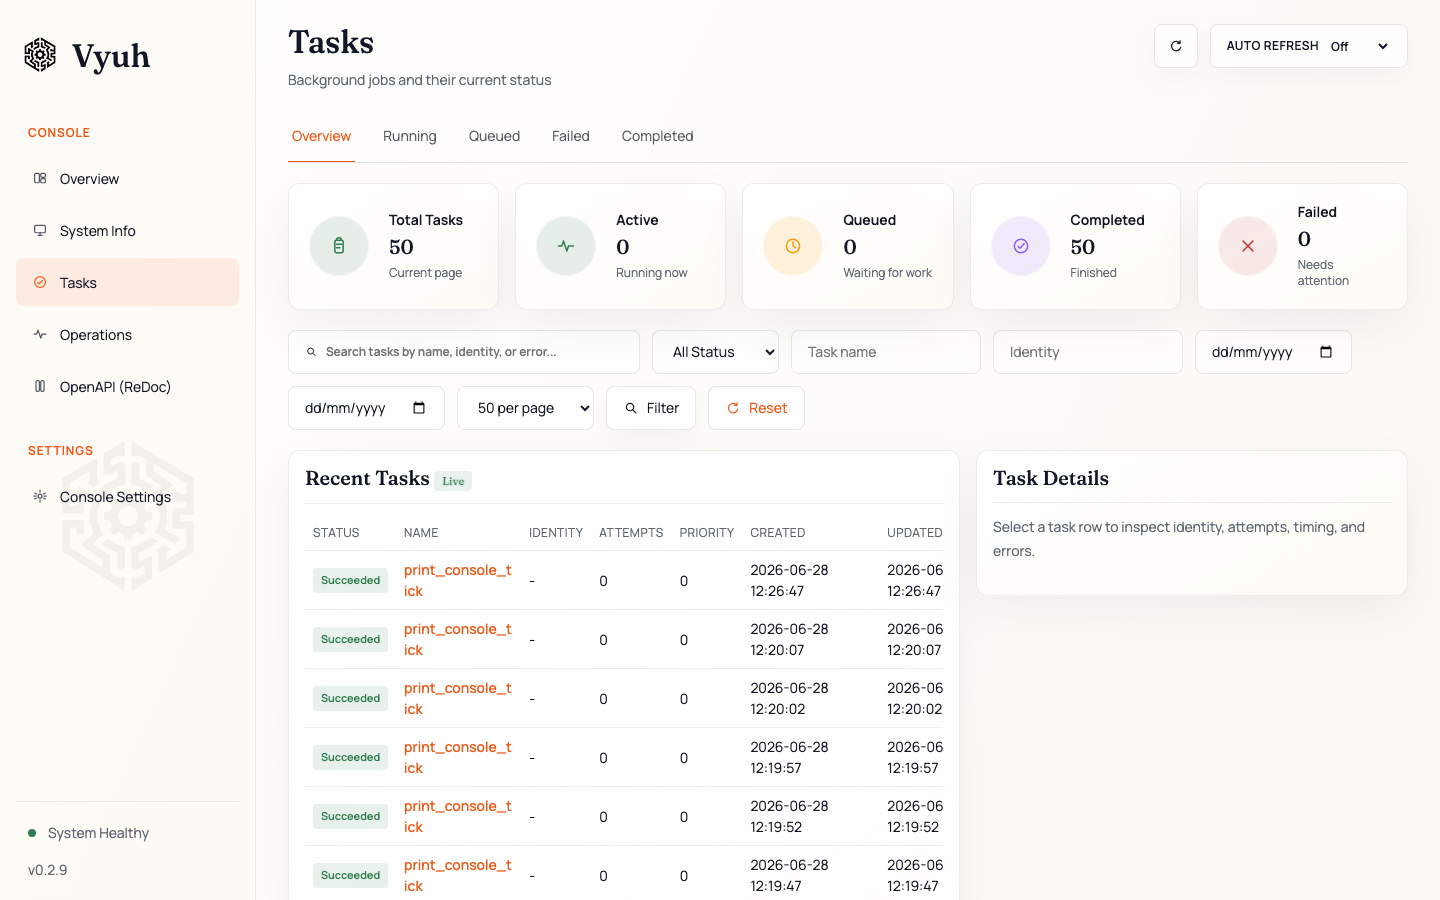This screenshot has width=1440, height=900.
Task: Switch to the Overview tab
Action: 321,136
